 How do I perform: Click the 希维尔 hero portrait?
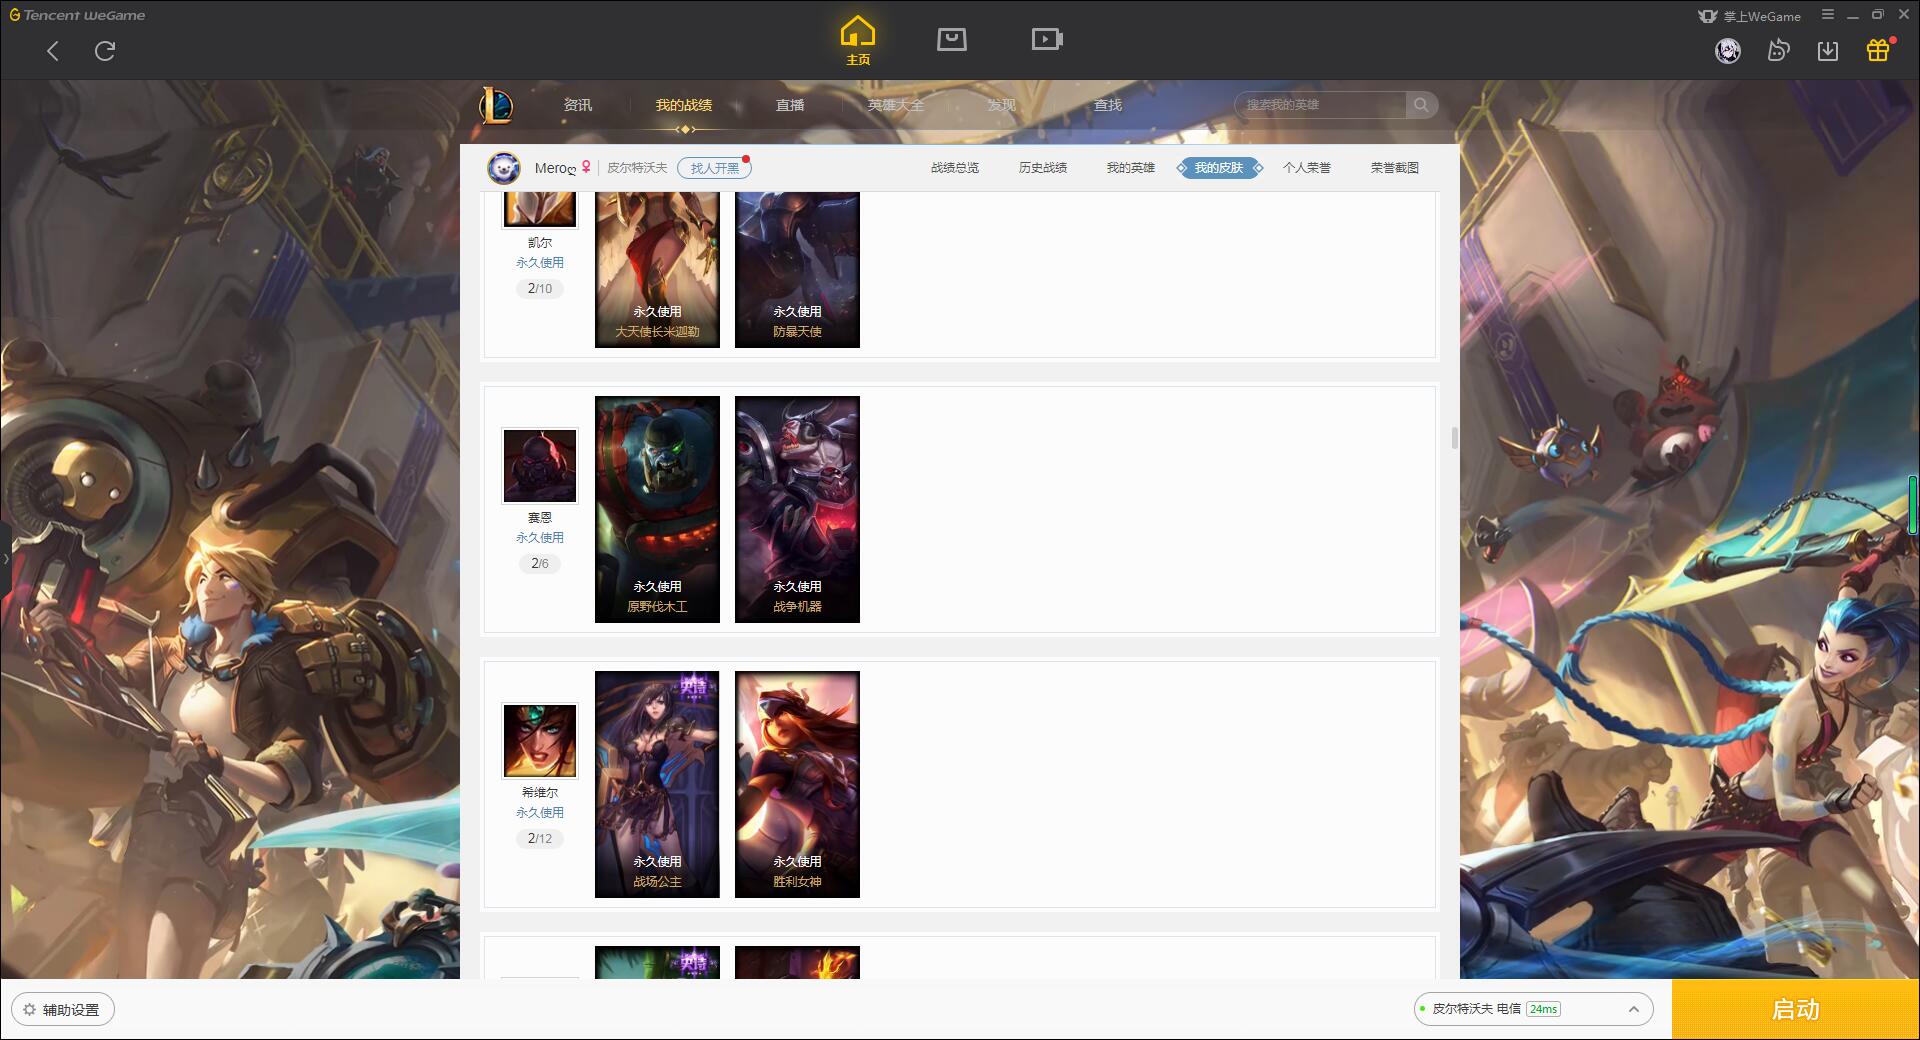click(540, 741)
